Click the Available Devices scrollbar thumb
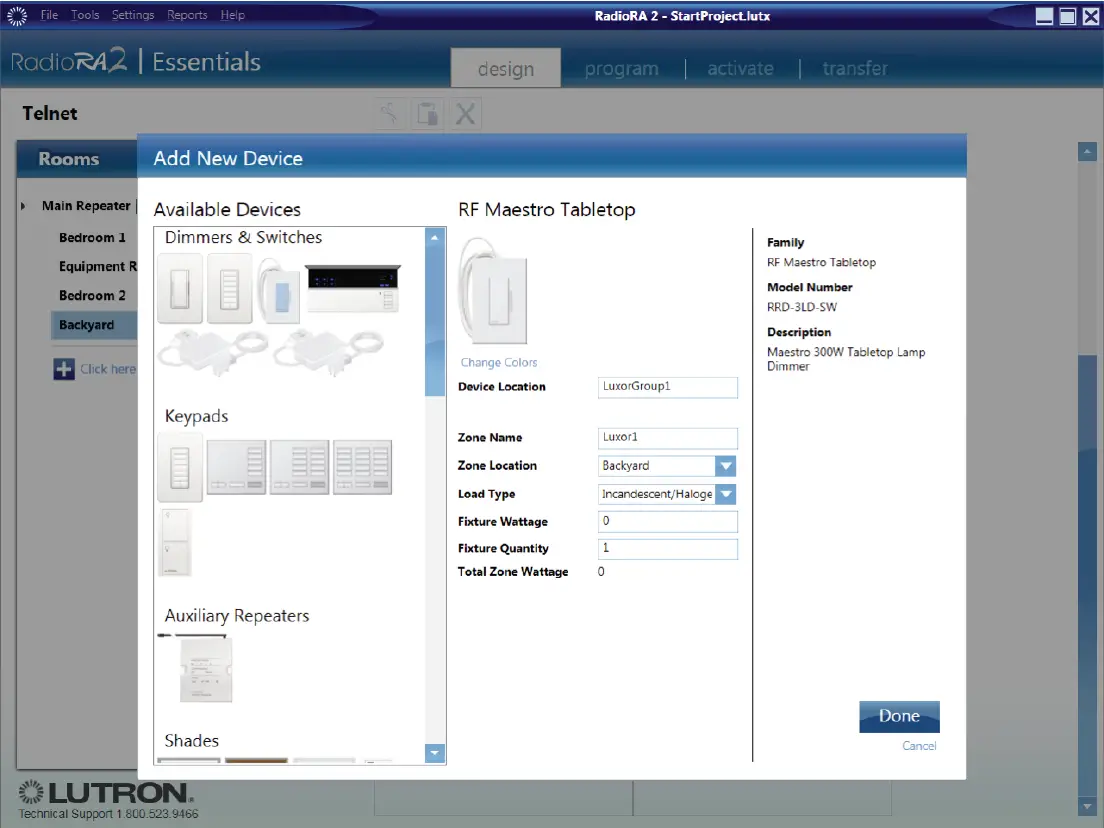Image resolution: width=1104 pixels, height=828 pixels. click(x=434, y=322)
